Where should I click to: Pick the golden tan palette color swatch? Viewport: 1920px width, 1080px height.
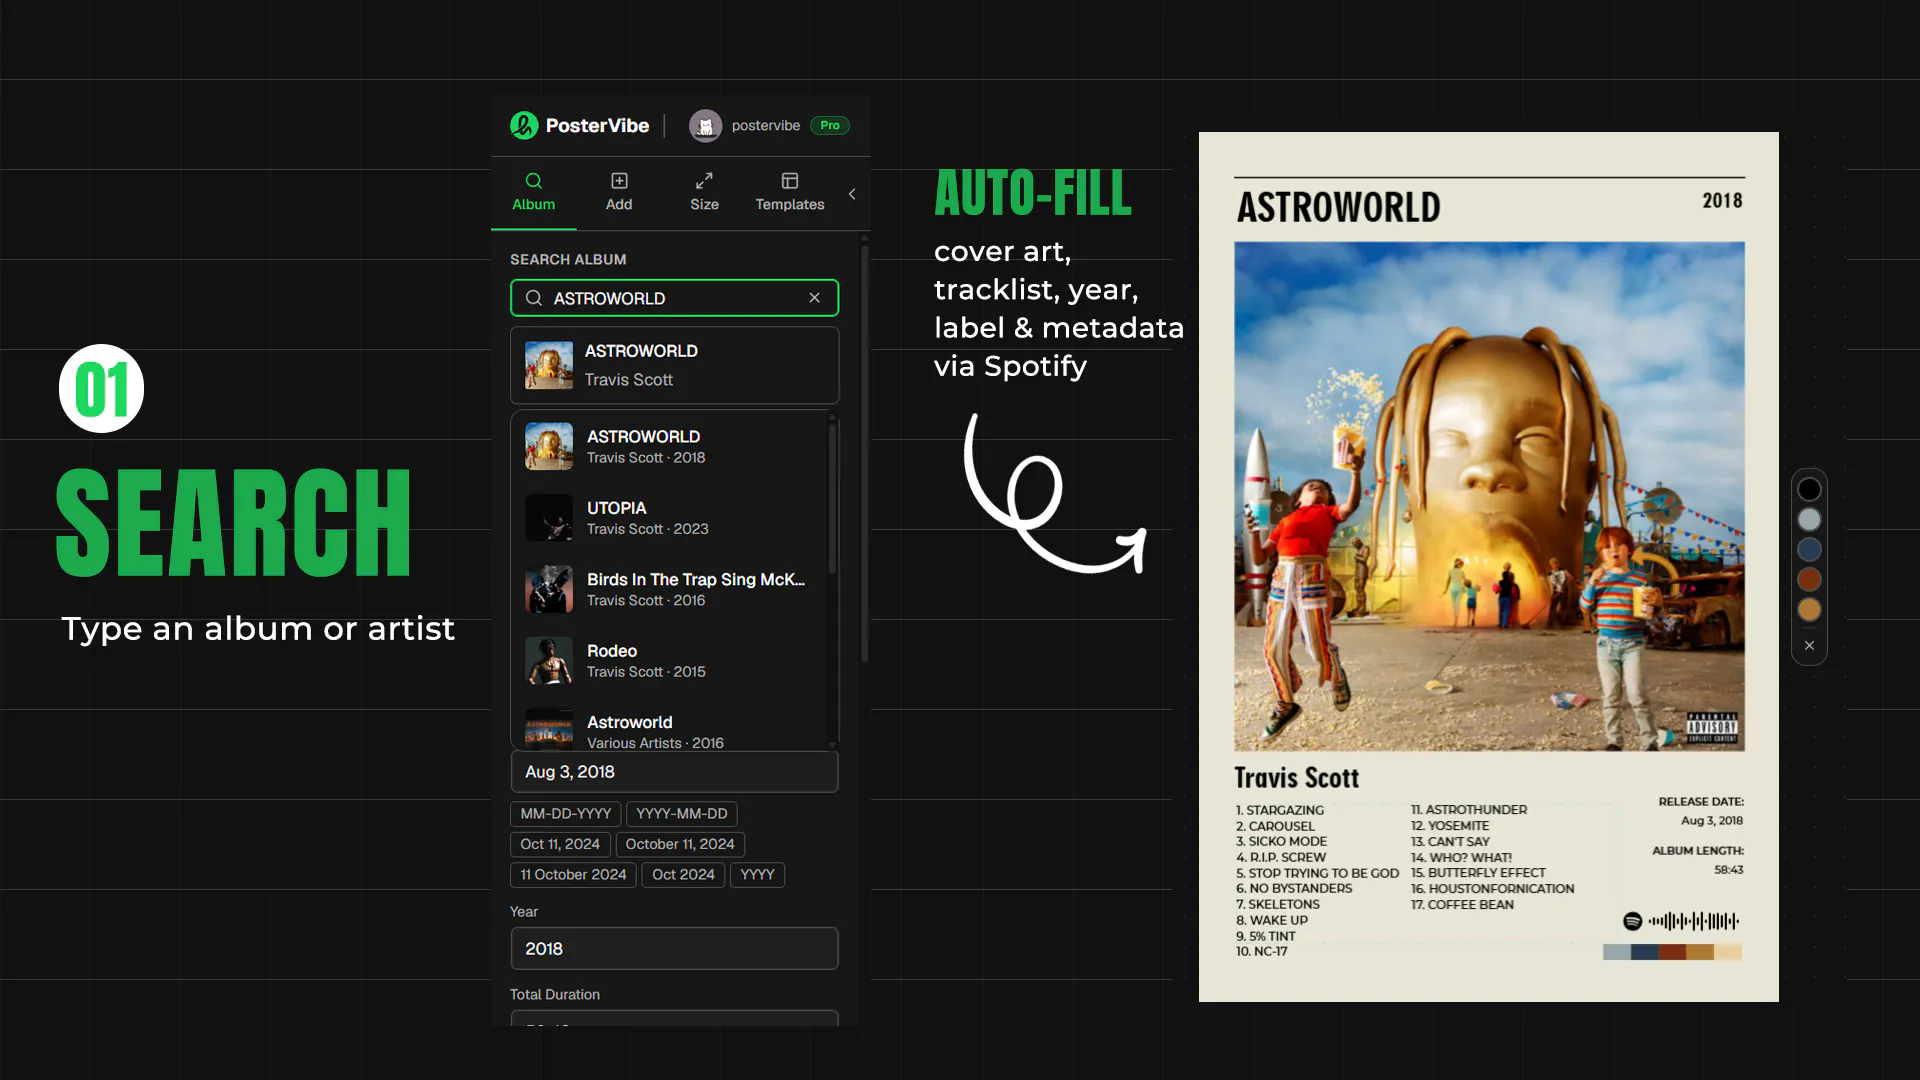click(x=1809, y=609)
